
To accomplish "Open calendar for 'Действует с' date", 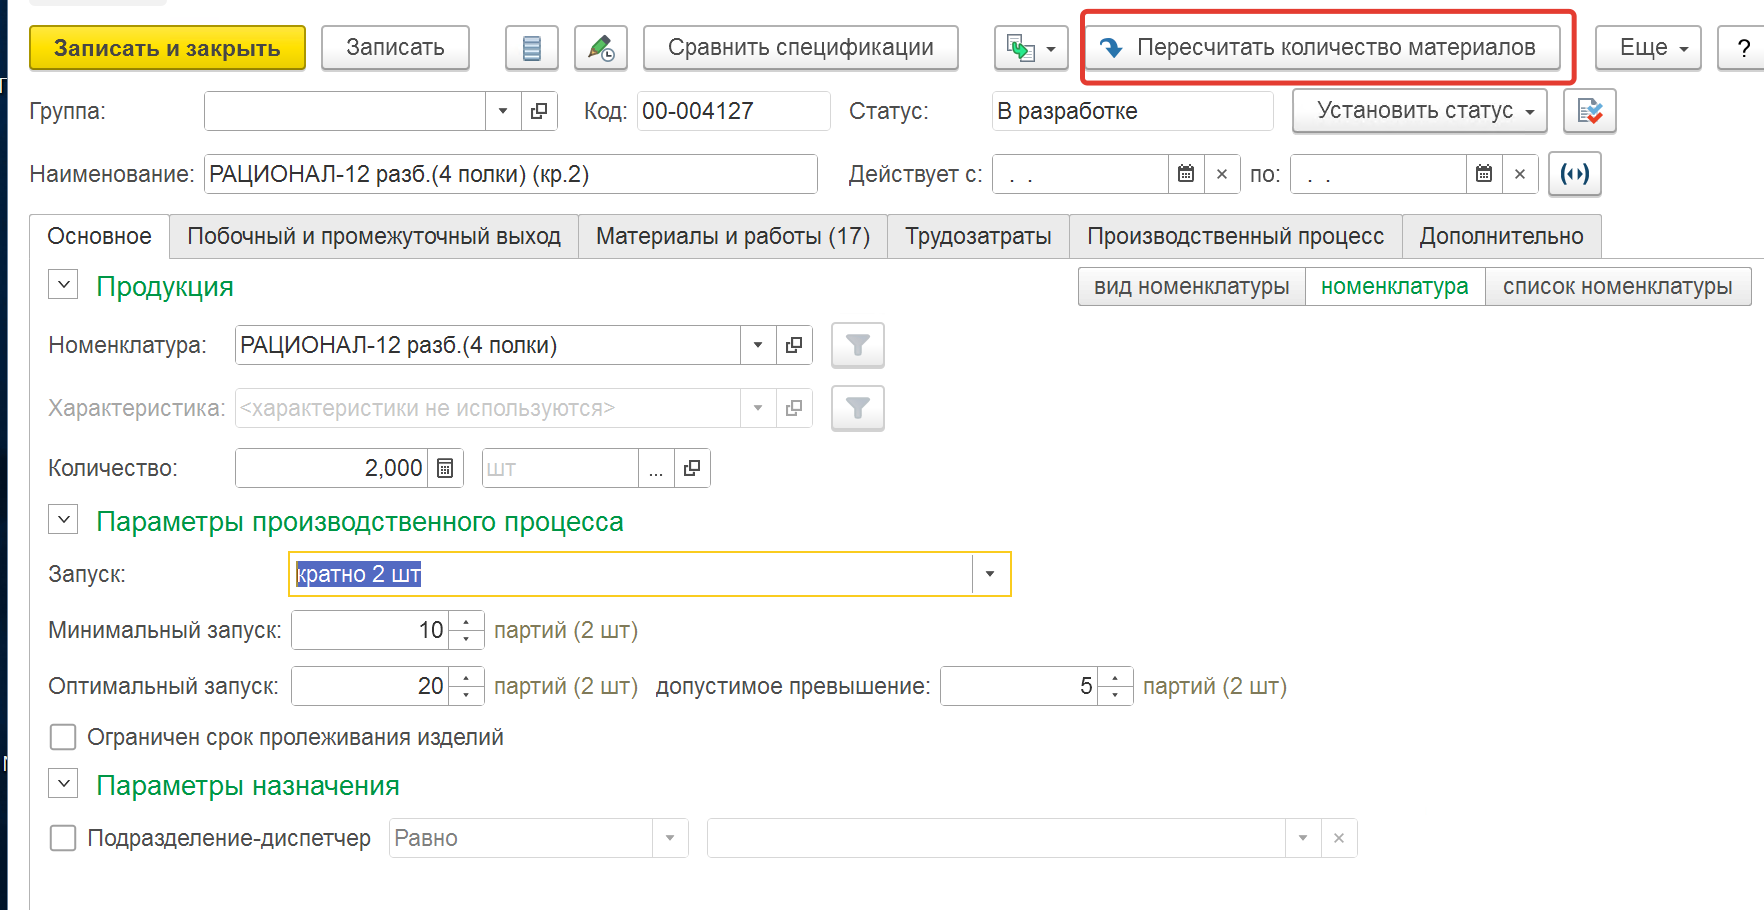I will (x=1186, y=174).
